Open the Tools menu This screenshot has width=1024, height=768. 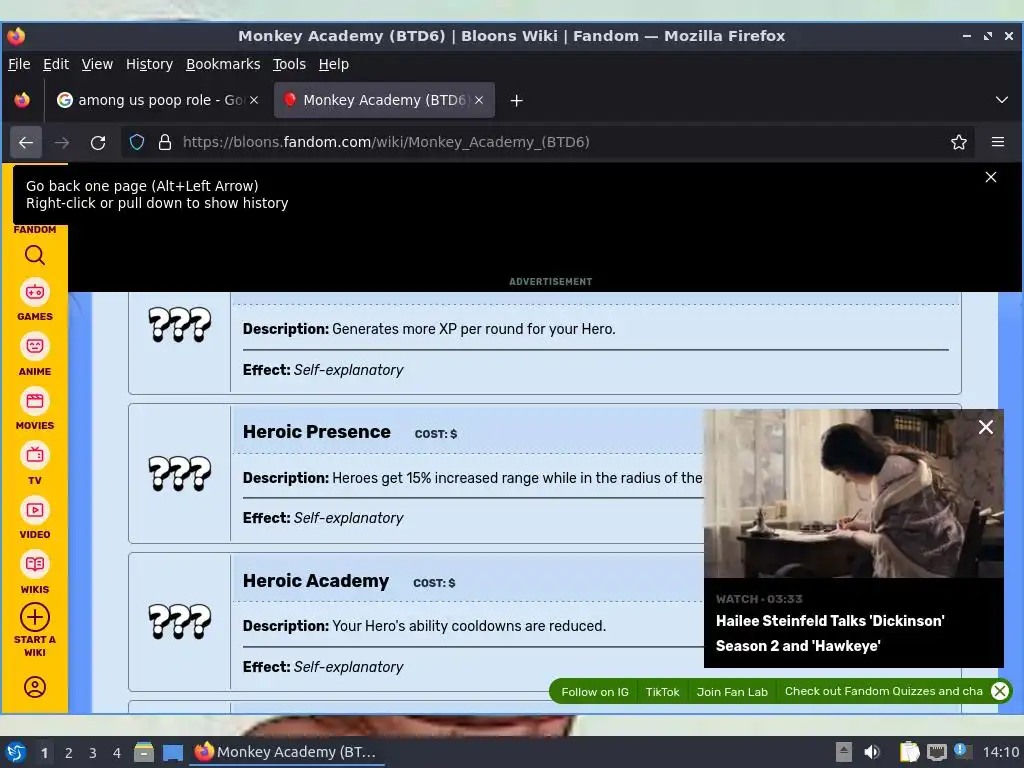coord(289,64)
